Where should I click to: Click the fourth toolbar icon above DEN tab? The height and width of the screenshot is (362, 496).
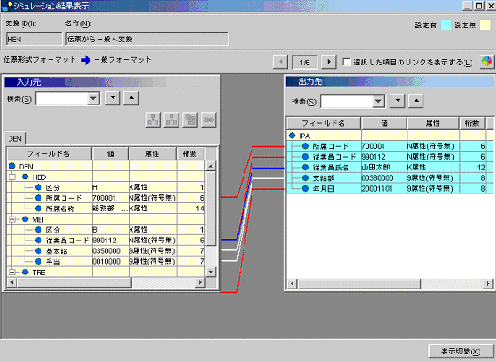209,120
